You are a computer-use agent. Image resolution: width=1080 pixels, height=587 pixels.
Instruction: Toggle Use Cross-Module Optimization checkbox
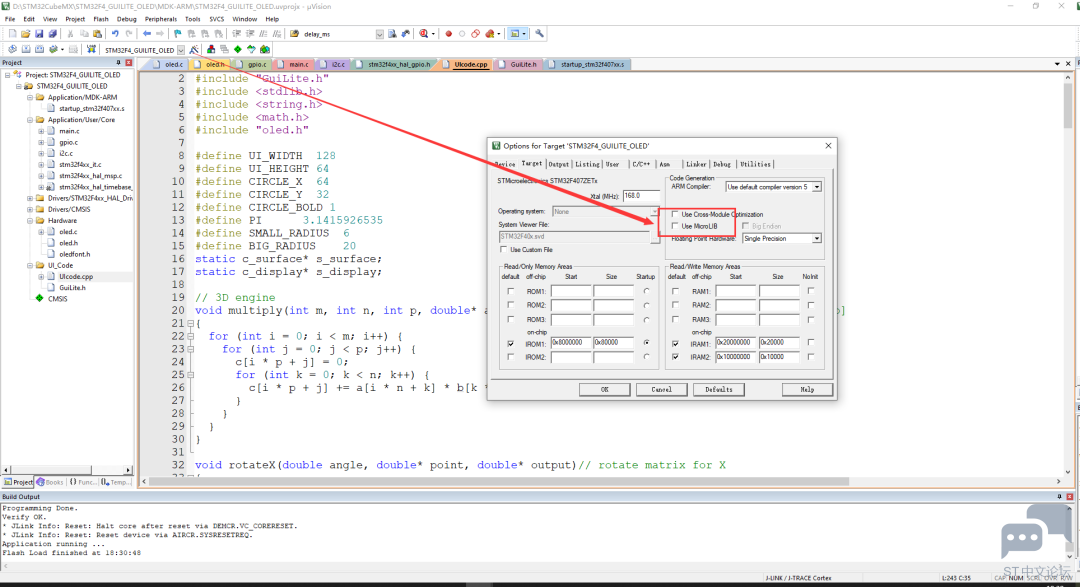[675, 214]
